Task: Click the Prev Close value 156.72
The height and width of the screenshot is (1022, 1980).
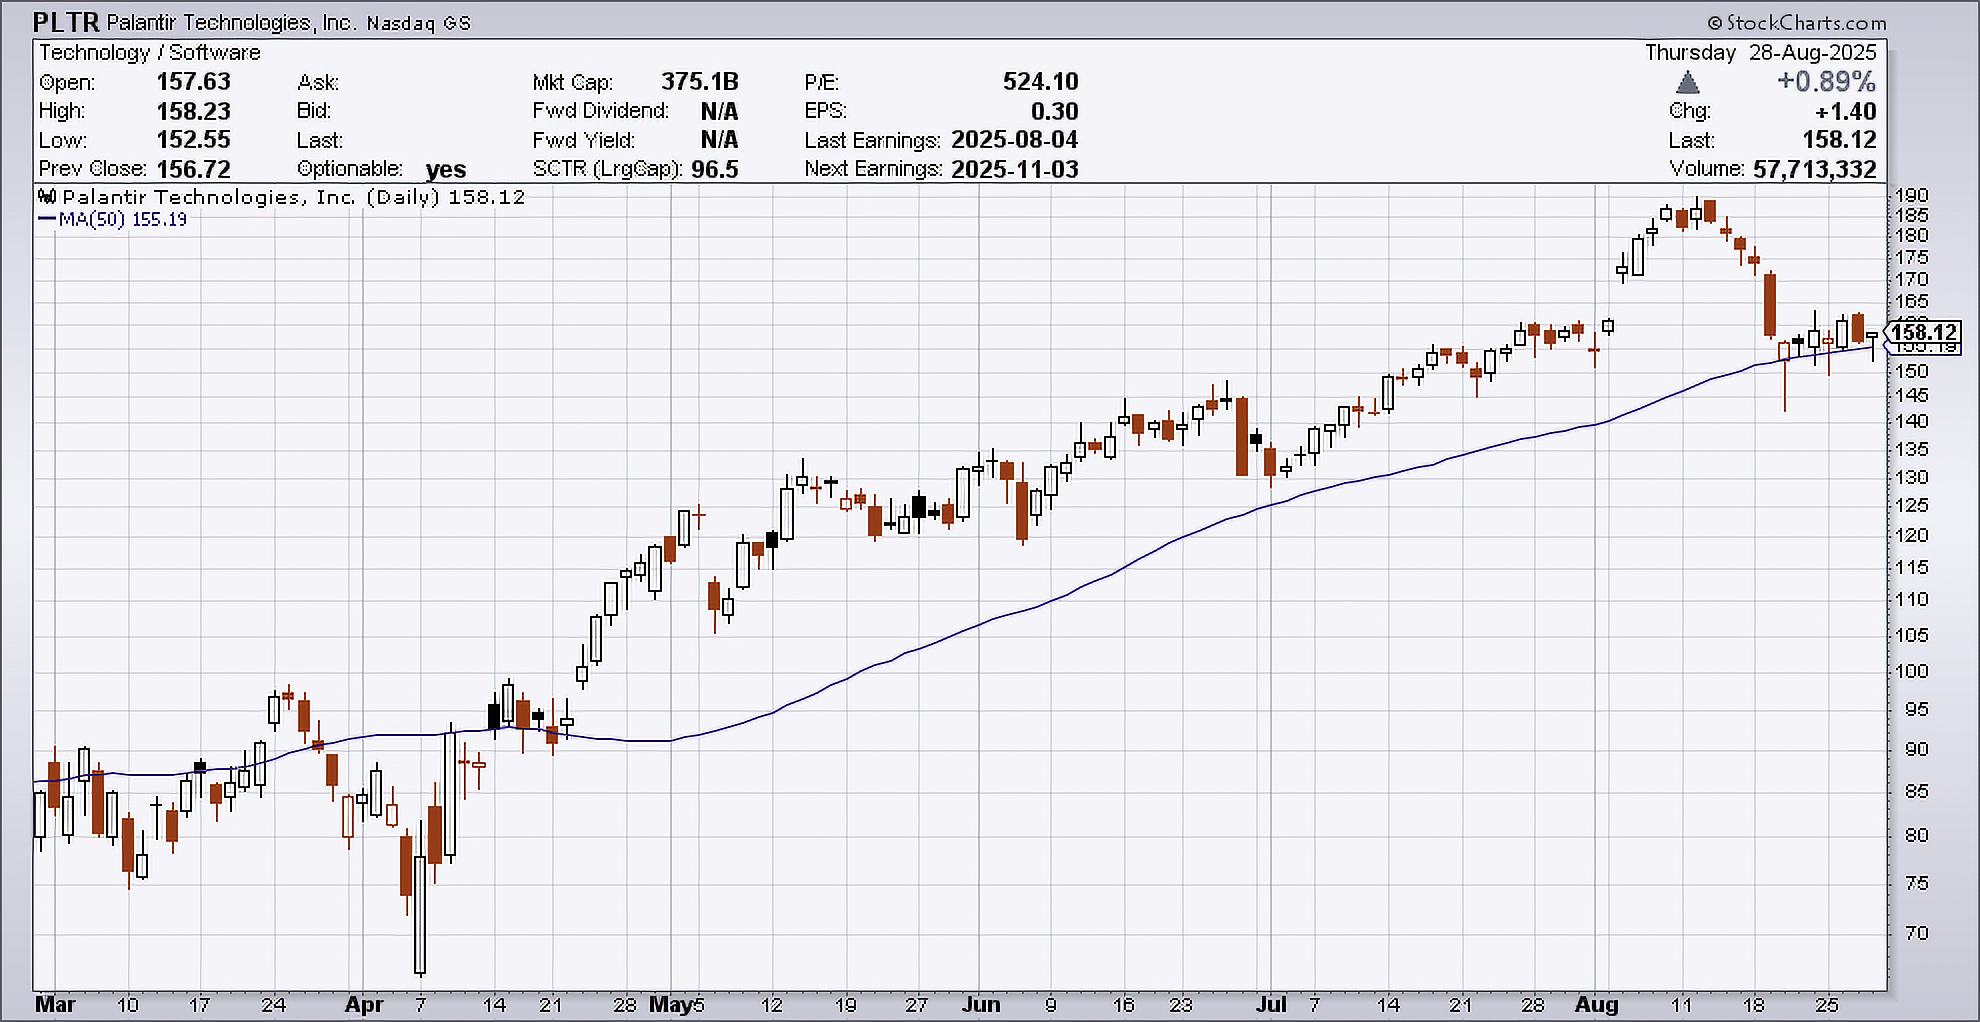Action: [194, 169]
